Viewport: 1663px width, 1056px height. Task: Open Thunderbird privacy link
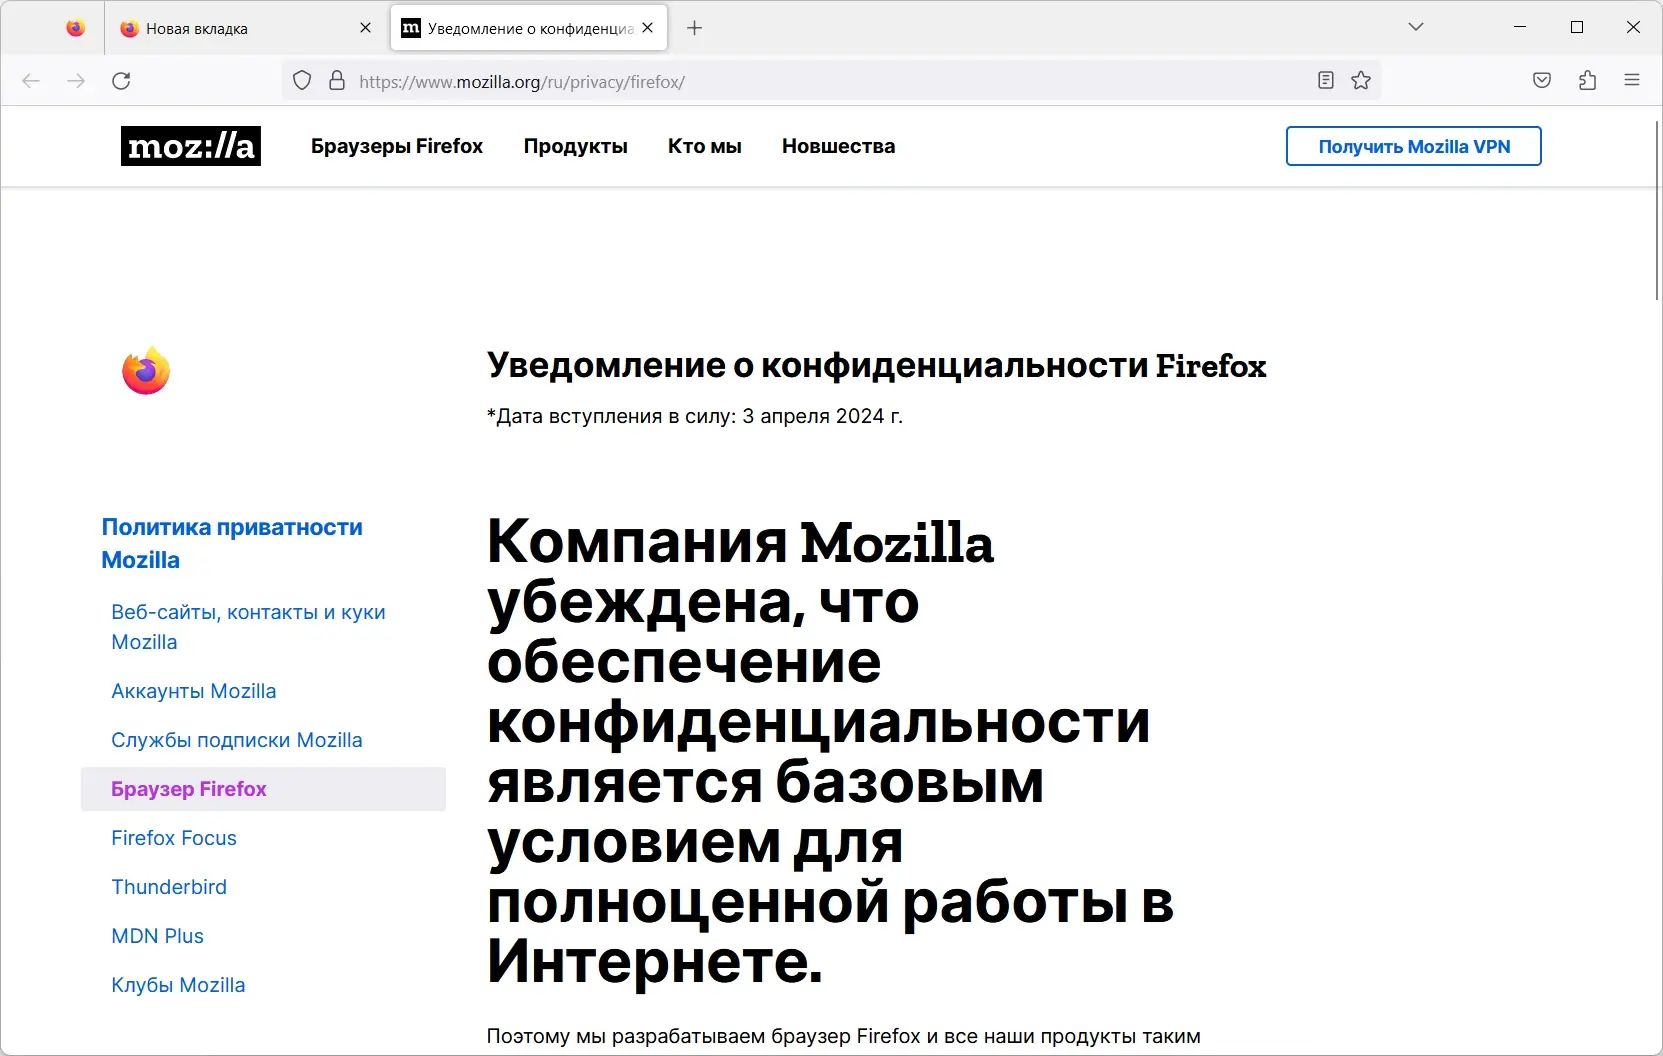tap(169, 887)
